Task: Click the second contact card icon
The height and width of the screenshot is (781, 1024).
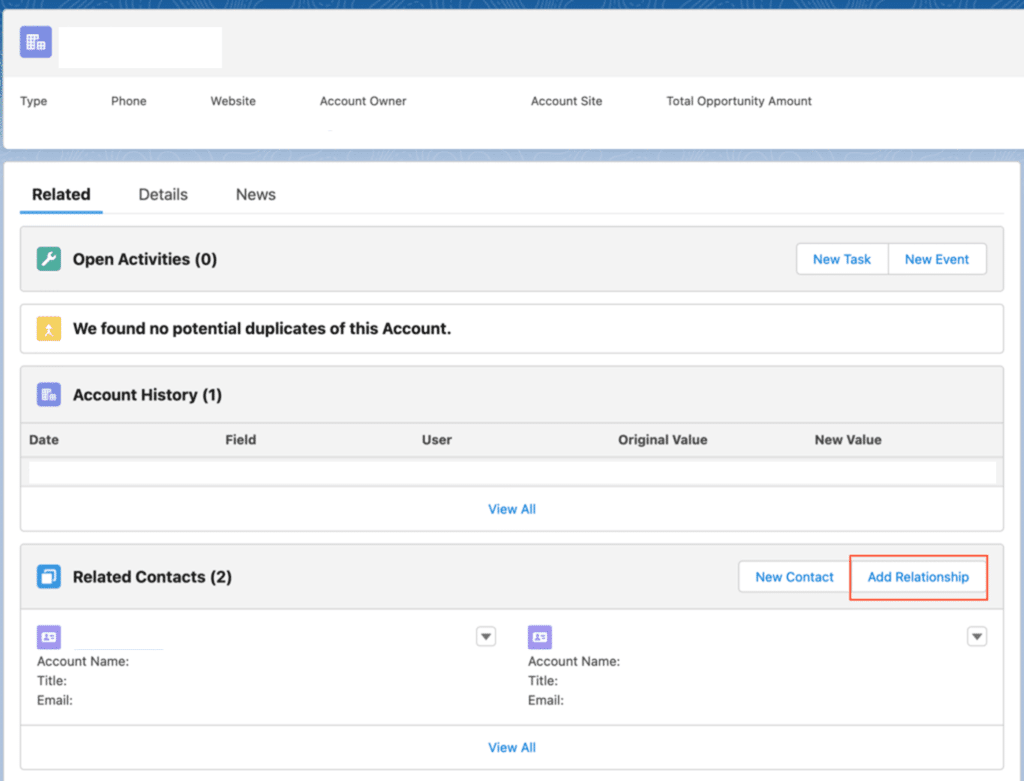Action: [540, 637]
